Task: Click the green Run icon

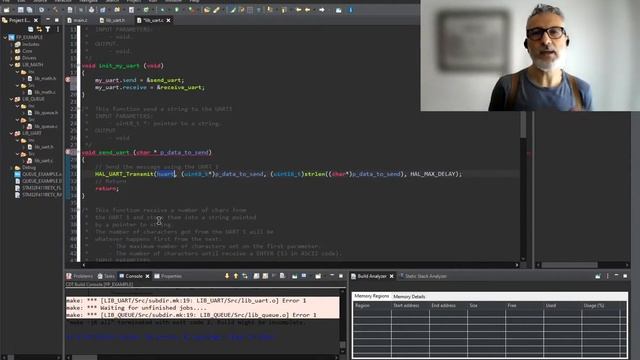Action: 177,10
